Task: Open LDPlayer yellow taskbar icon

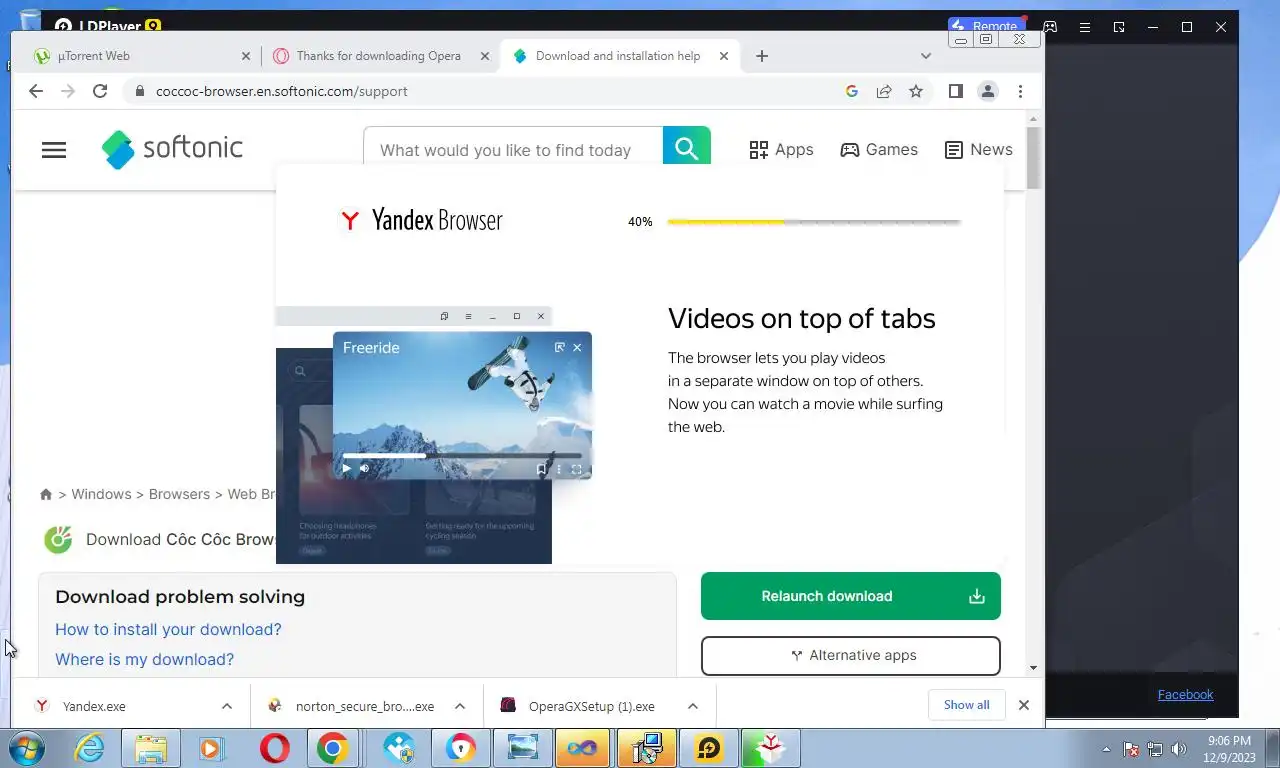Action: 709,748
